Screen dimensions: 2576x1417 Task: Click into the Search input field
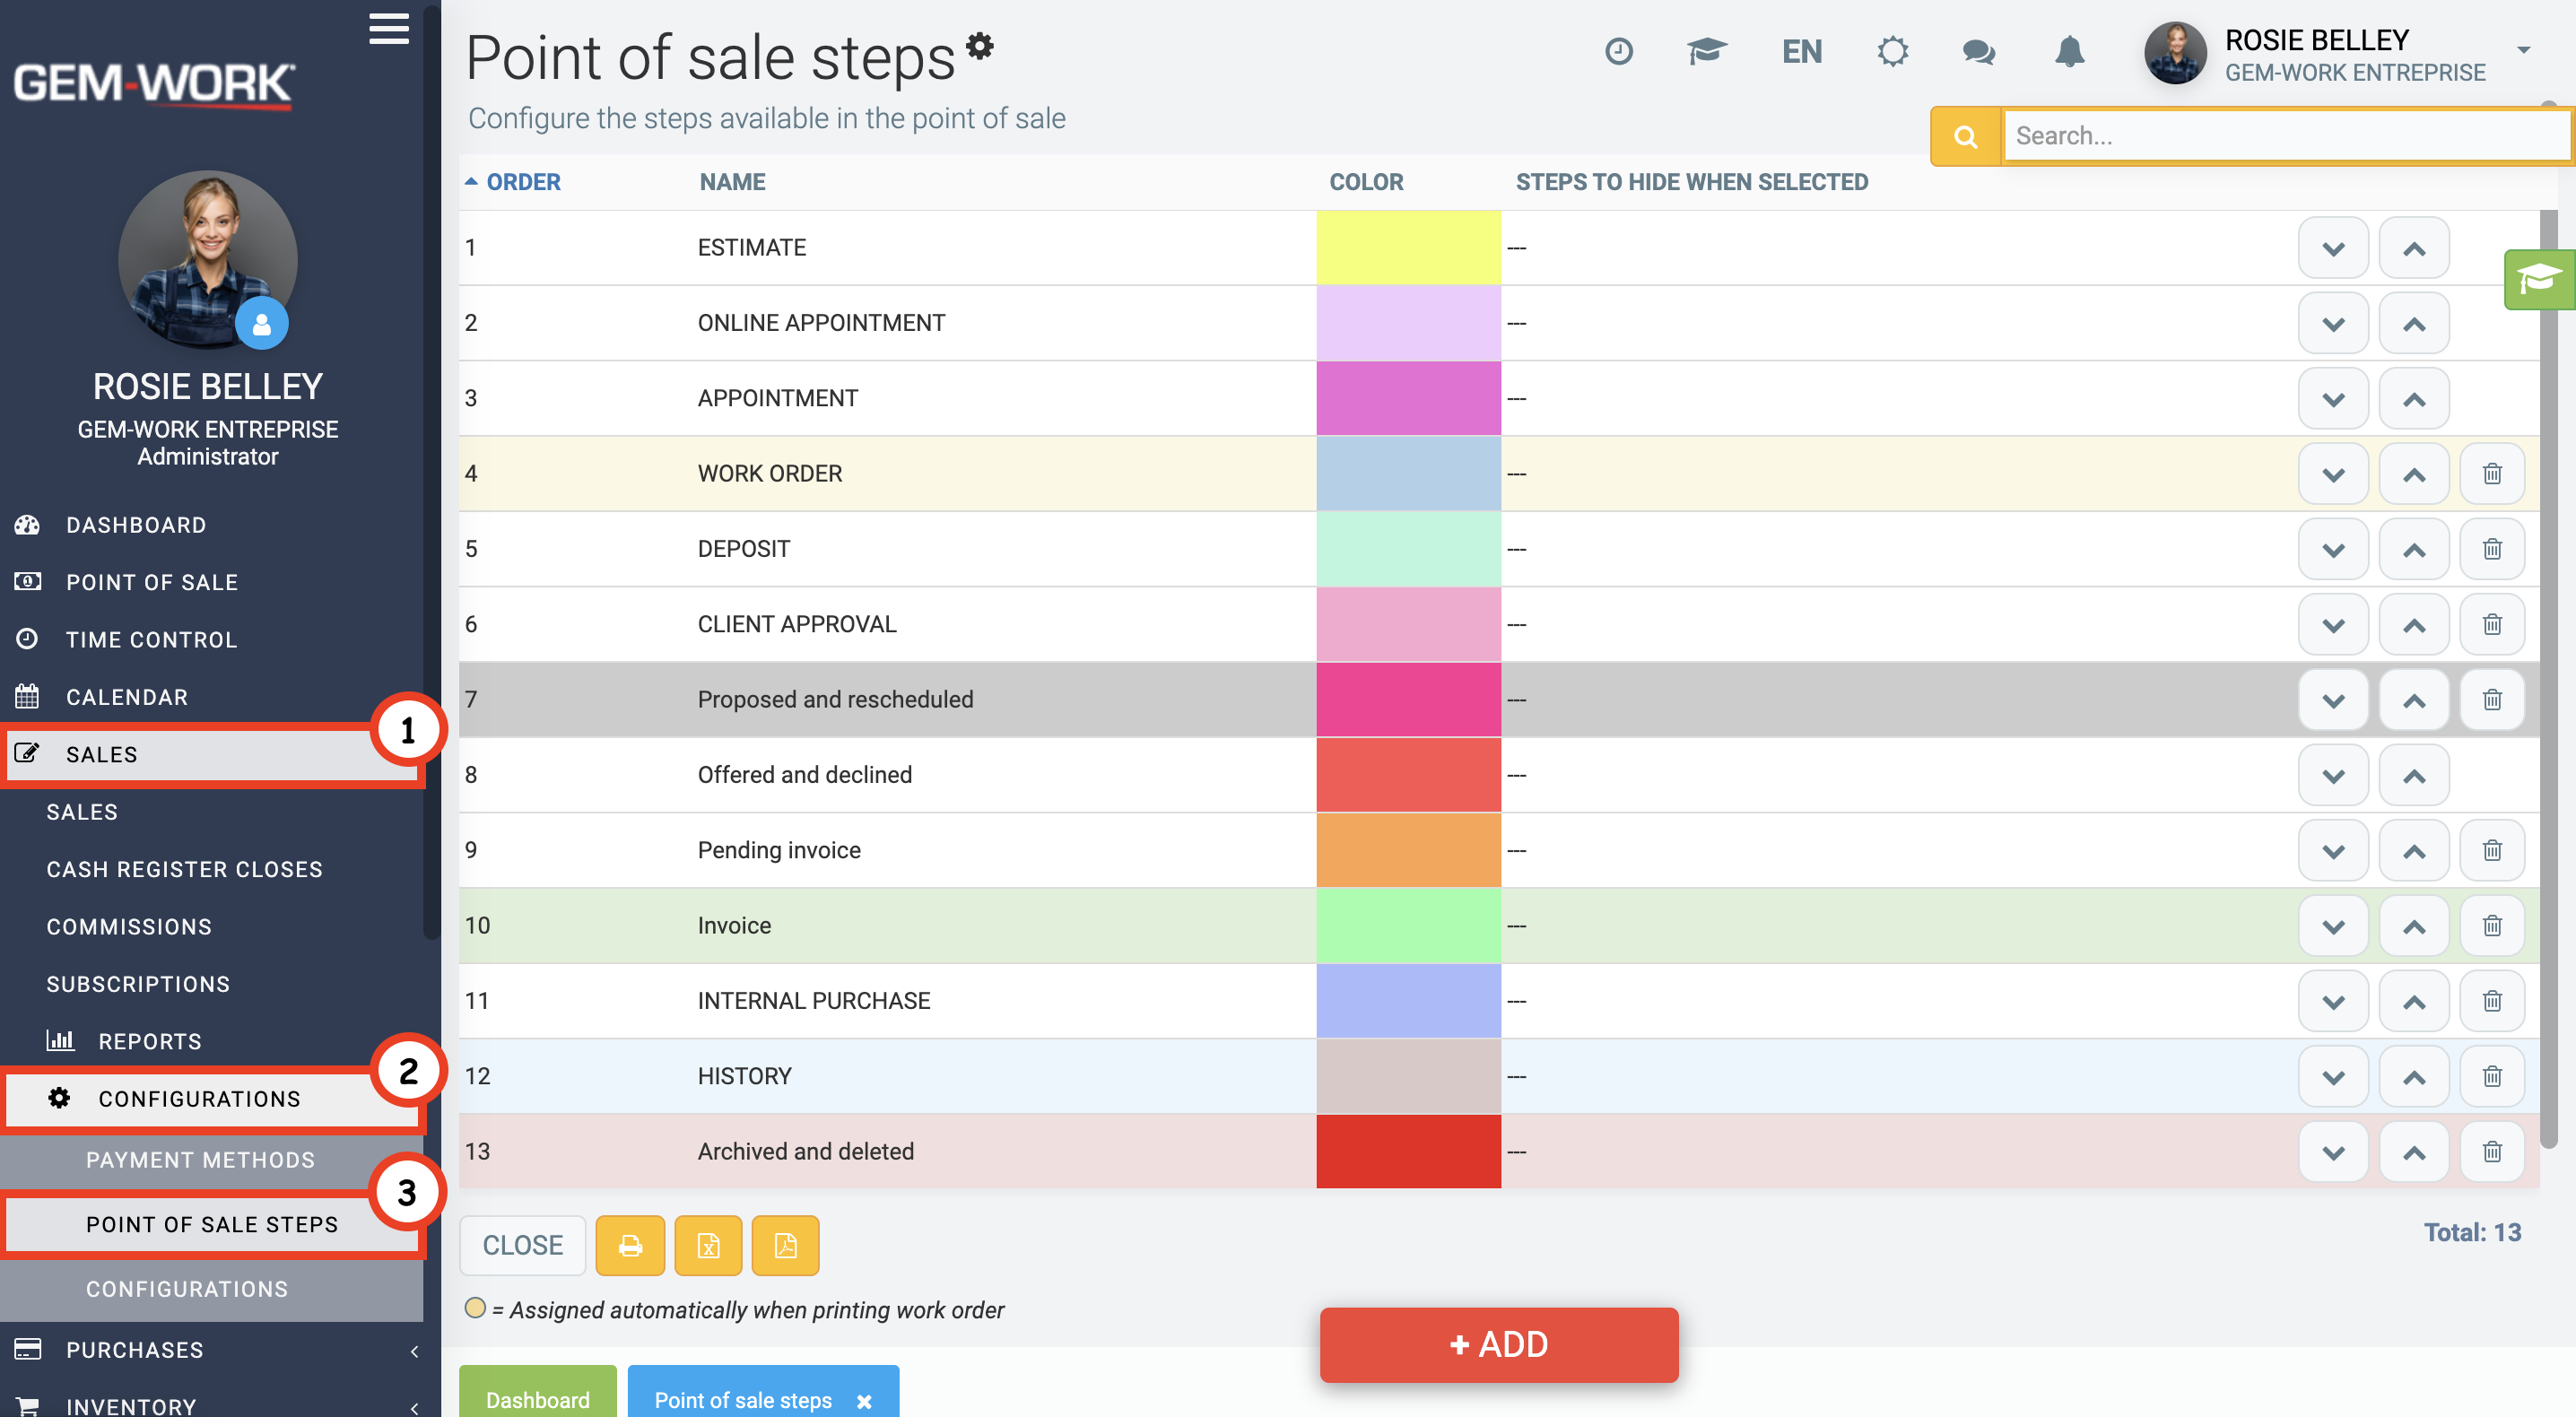(x=2286, y=136)
